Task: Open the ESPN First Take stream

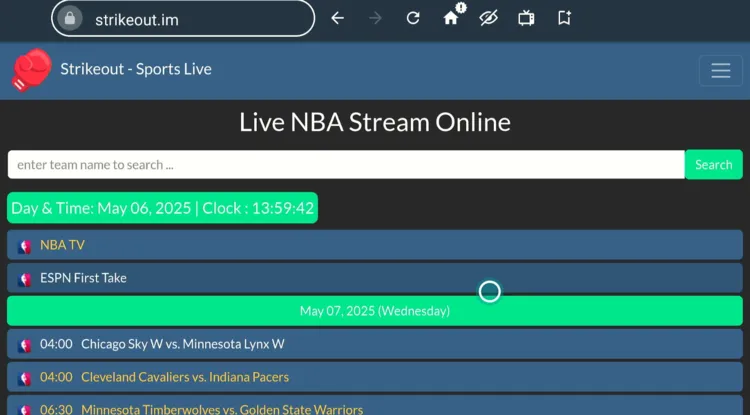Action: 375,278
